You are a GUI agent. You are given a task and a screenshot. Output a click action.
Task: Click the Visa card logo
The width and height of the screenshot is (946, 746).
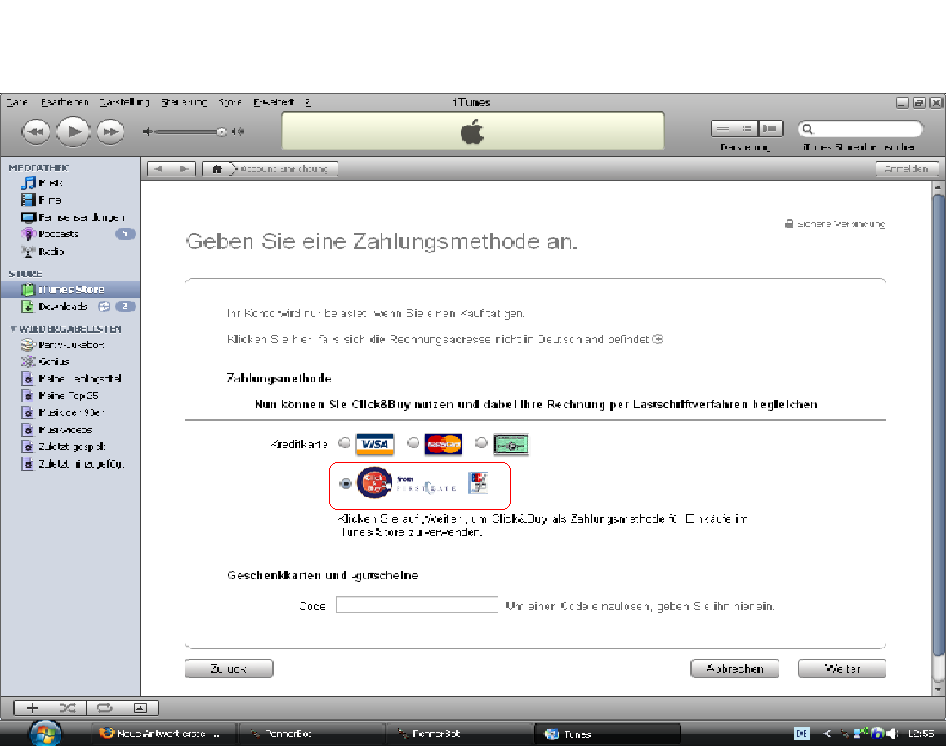(375, 444)
